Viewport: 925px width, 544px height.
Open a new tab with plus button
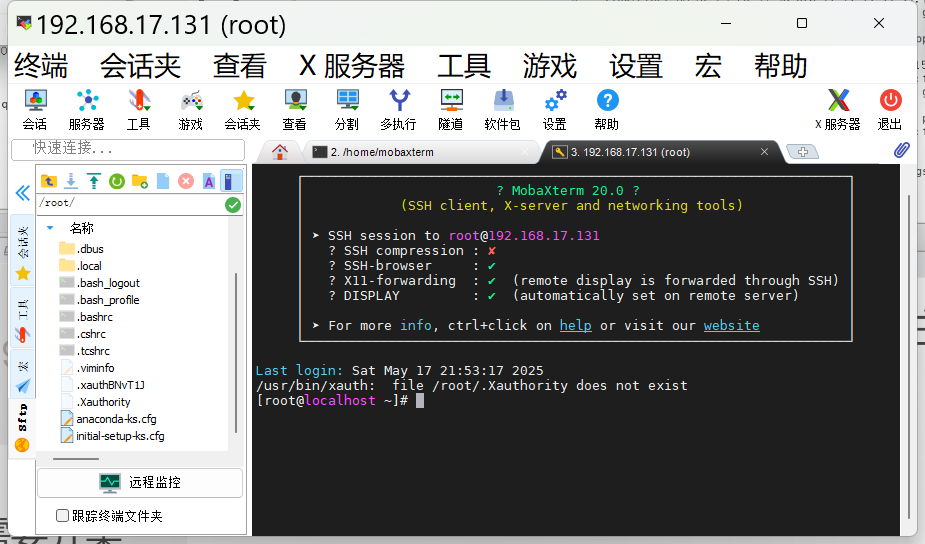click(803, 152)
